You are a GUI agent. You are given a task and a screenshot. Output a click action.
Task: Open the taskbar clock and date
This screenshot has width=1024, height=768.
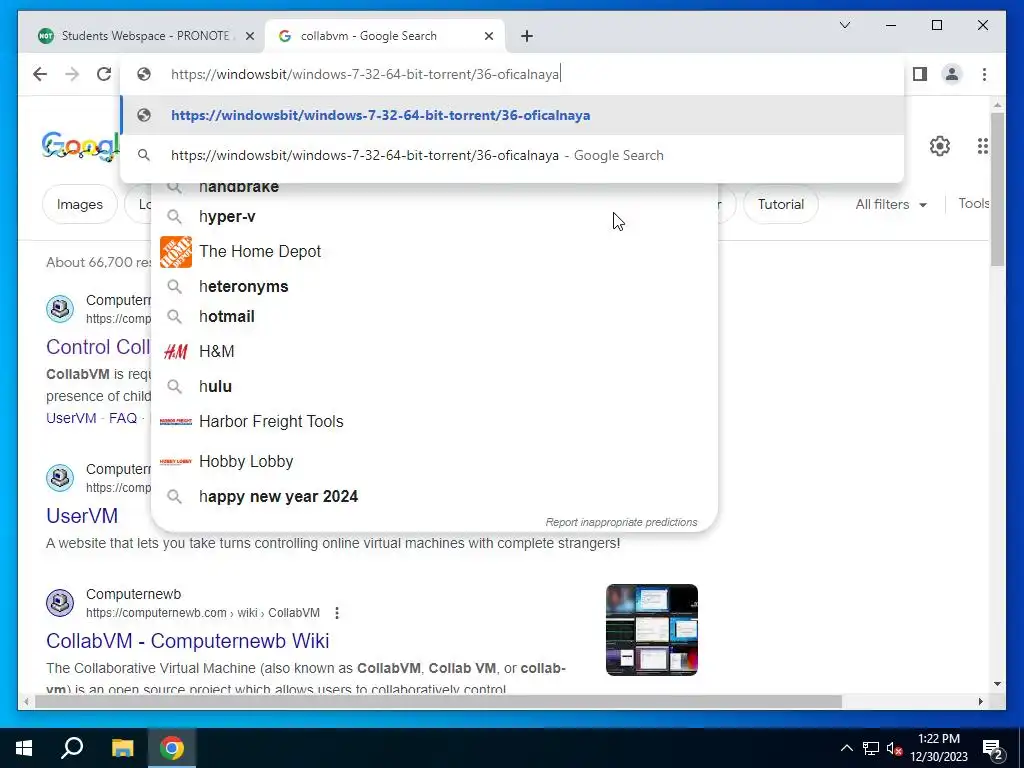coord(938,748)
